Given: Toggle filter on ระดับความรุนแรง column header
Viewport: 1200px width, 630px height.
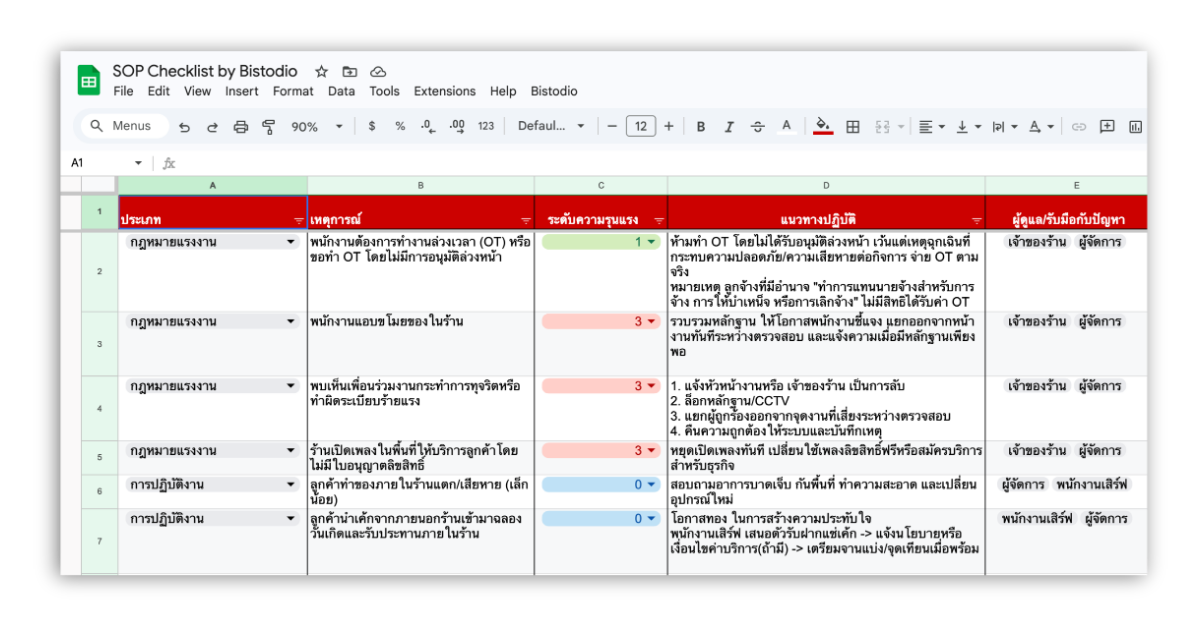Looking at the screenshot, I should 658,220.
